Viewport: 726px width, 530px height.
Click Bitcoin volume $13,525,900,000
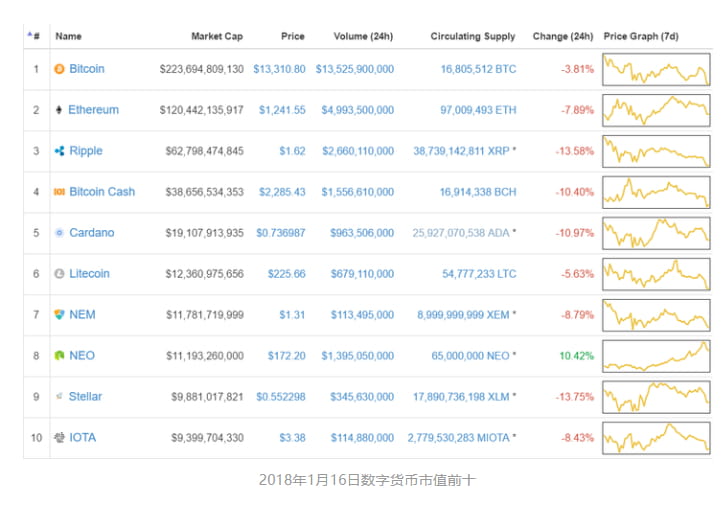click(355, 69)
